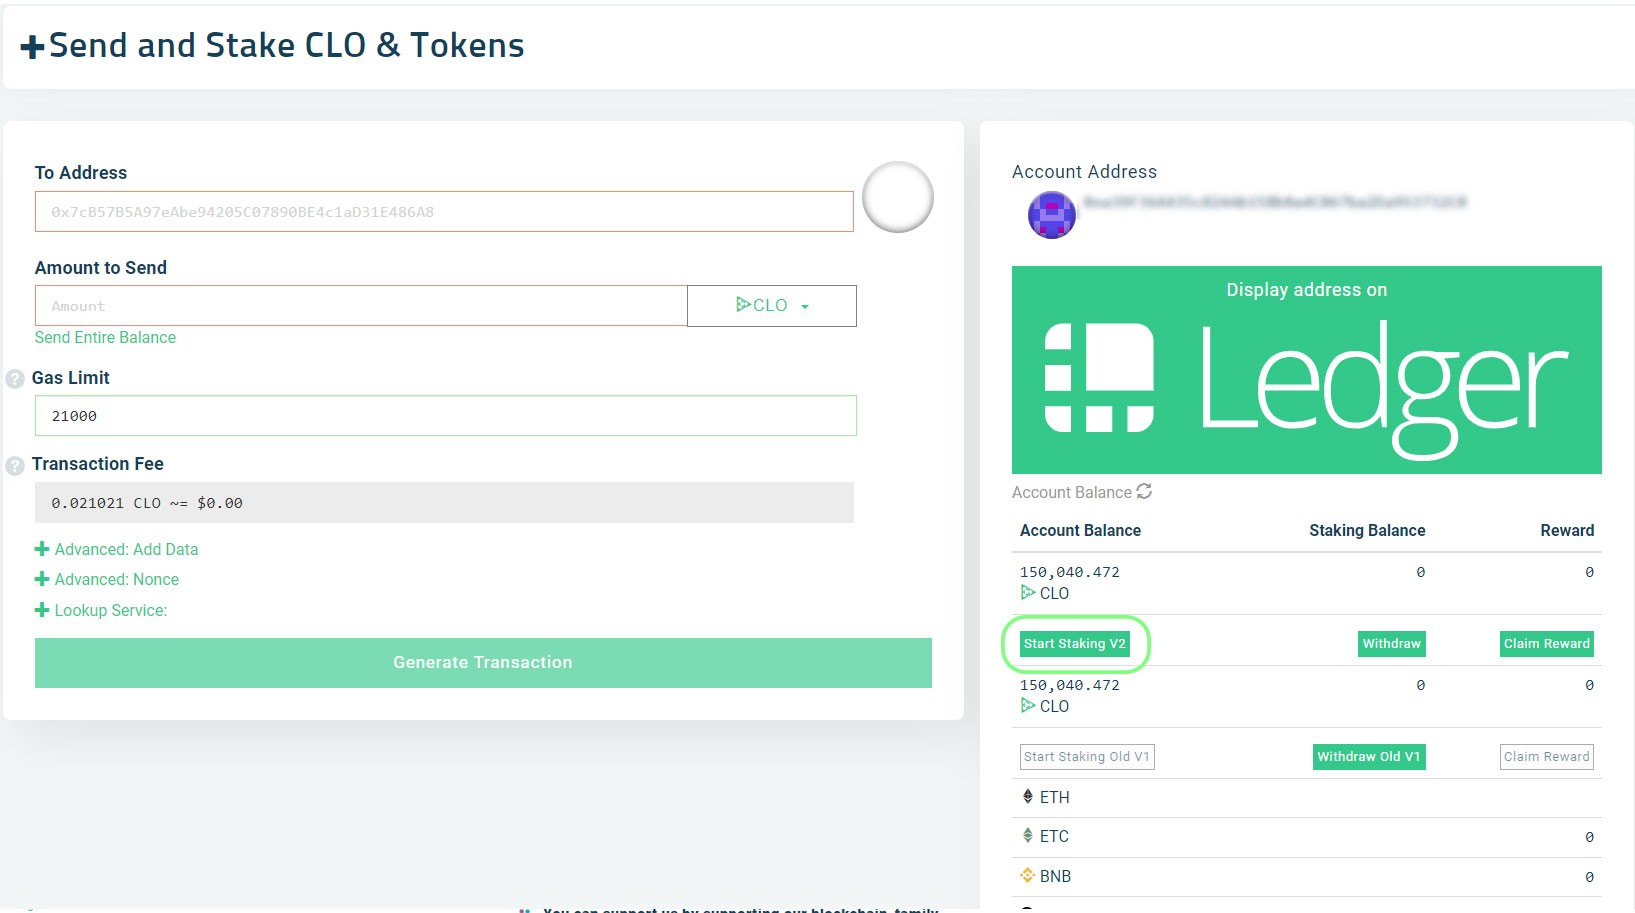Click the Withdraw Old V1 button
Image resolution: width=1635 pixels, height=913 pixels.
click(1368, 757)
